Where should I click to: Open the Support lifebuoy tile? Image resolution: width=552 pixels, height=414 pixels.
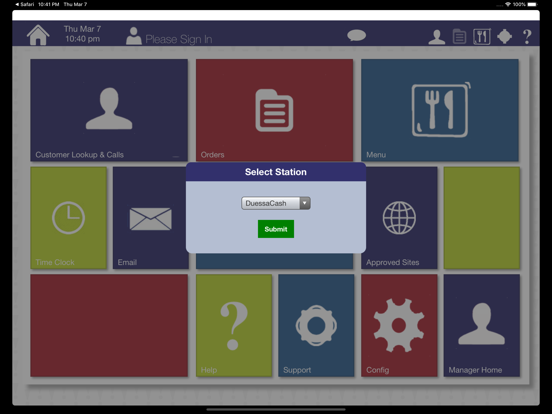[316, 326]
